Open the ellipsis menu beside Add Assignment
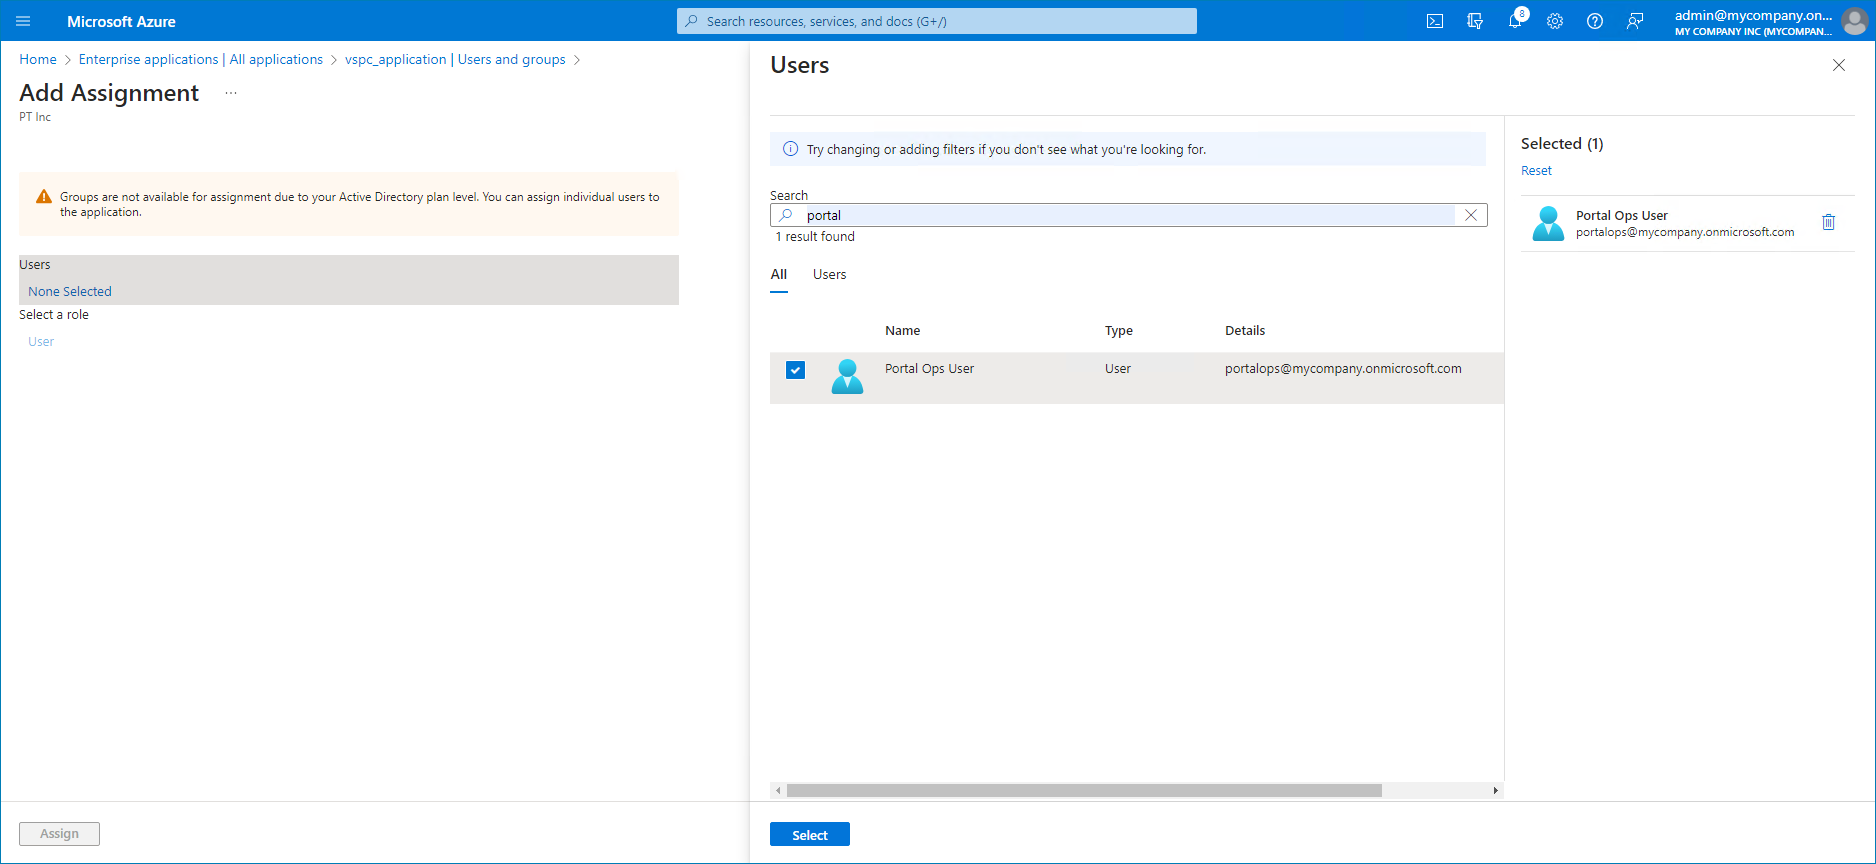Image resolution: width=1876 pixels, height=864 pixels. (231, 93)
